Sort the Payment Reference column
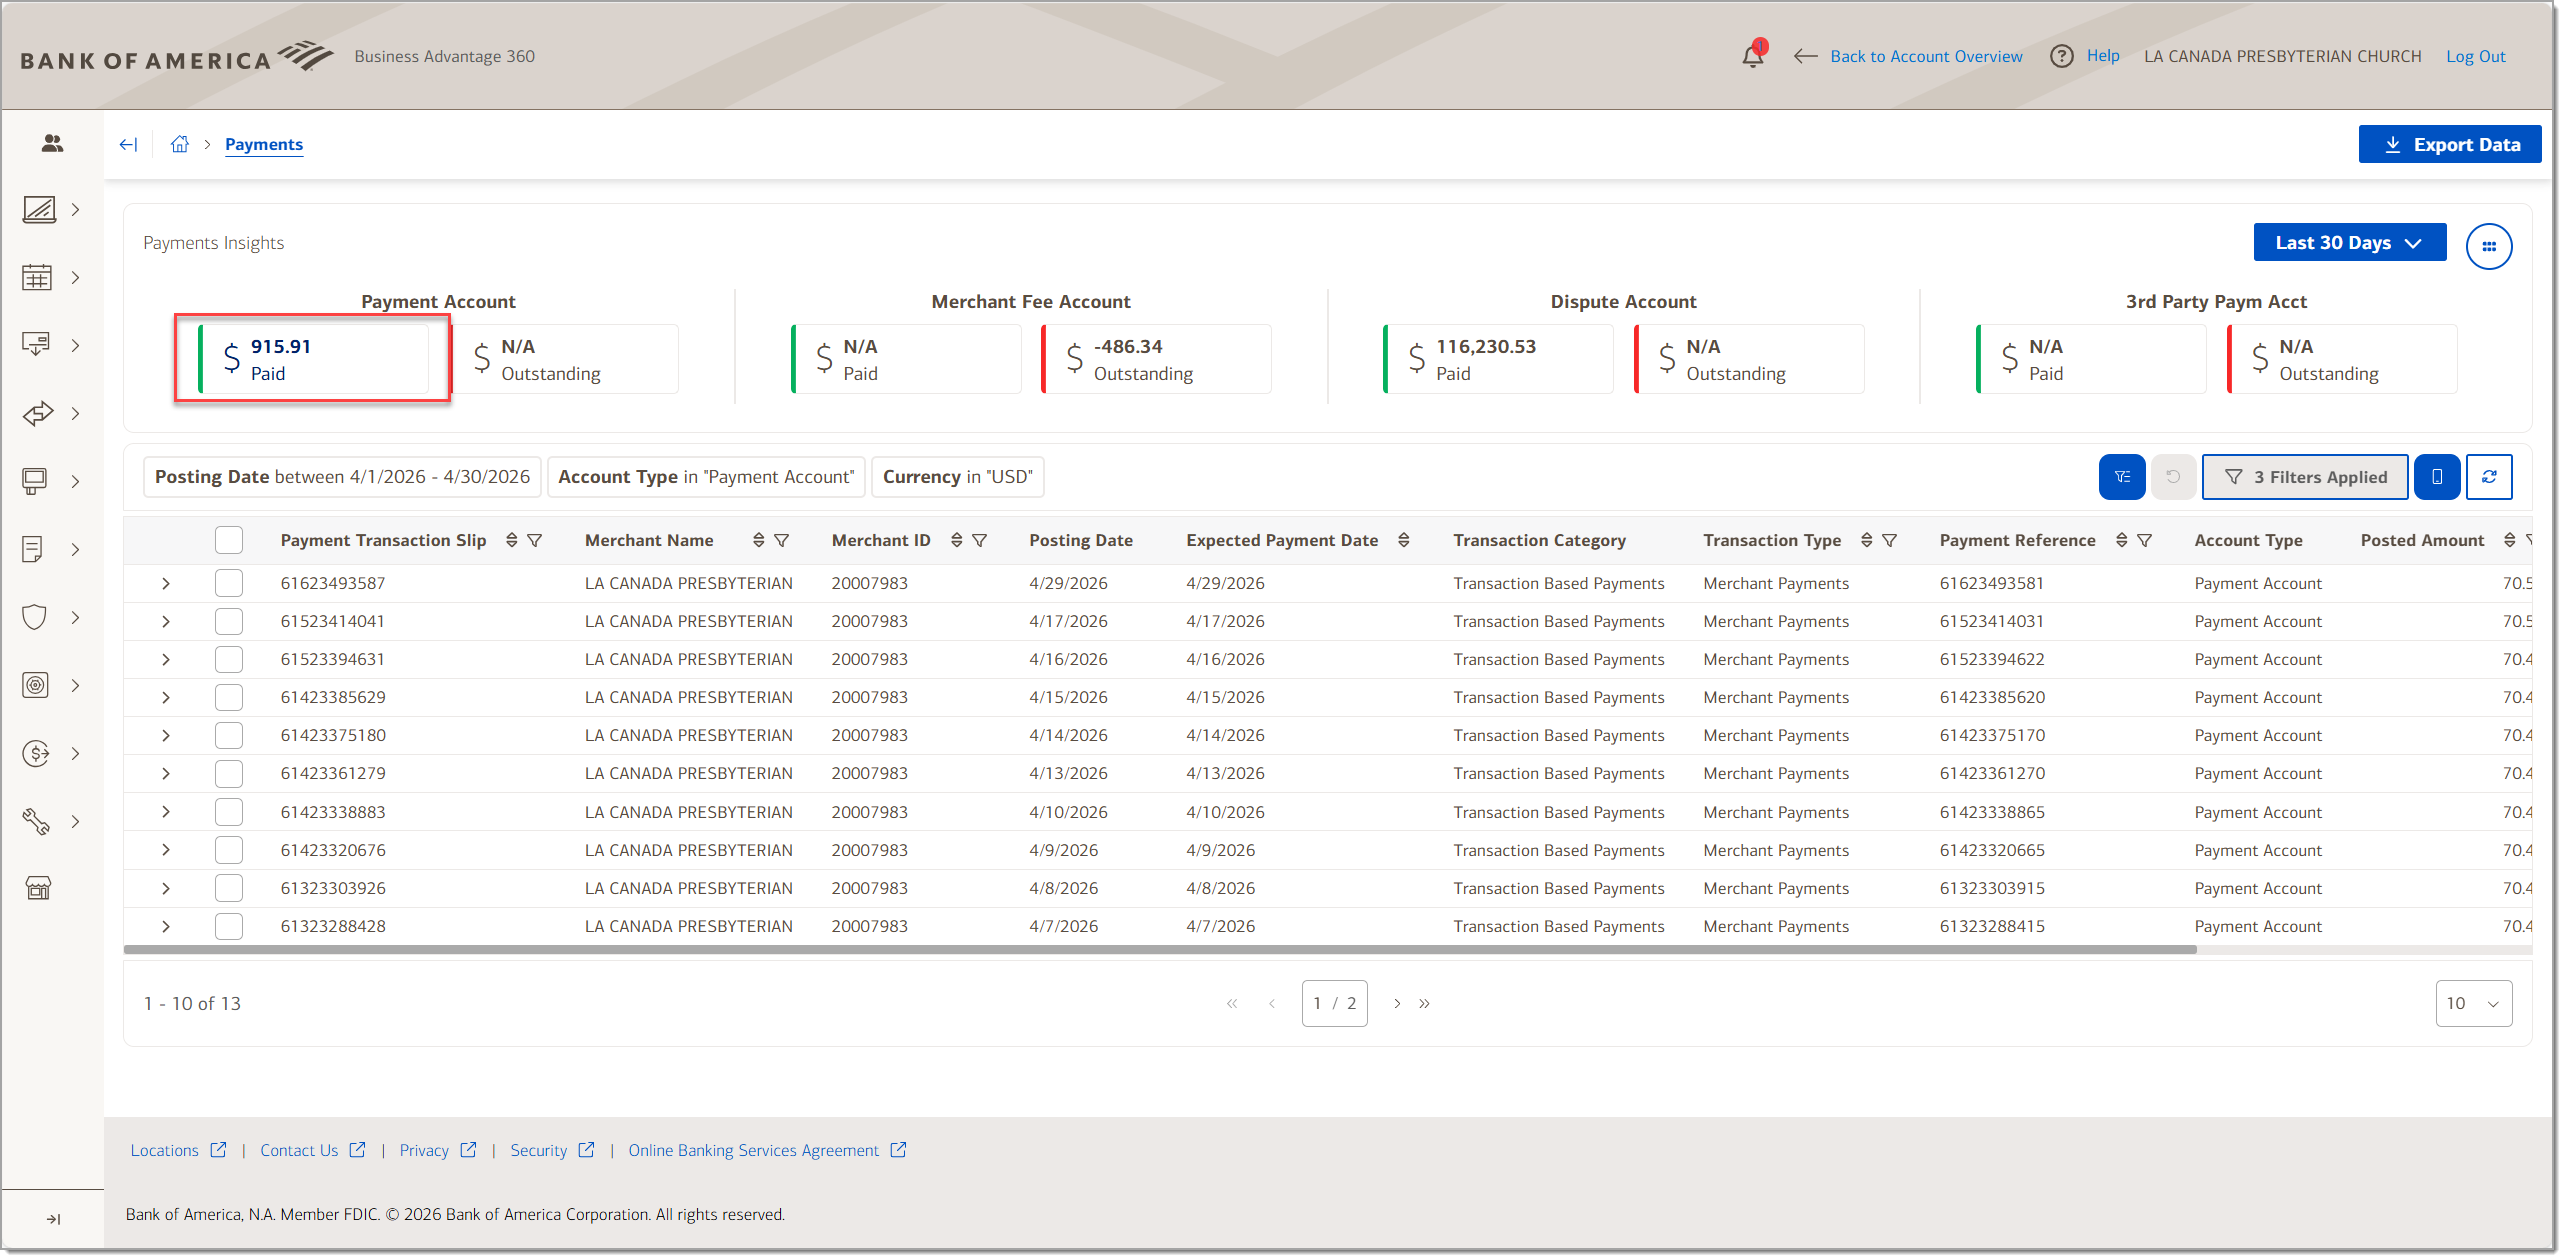This screenshot has height=1260, width=2564. (x=2121, y=540)
